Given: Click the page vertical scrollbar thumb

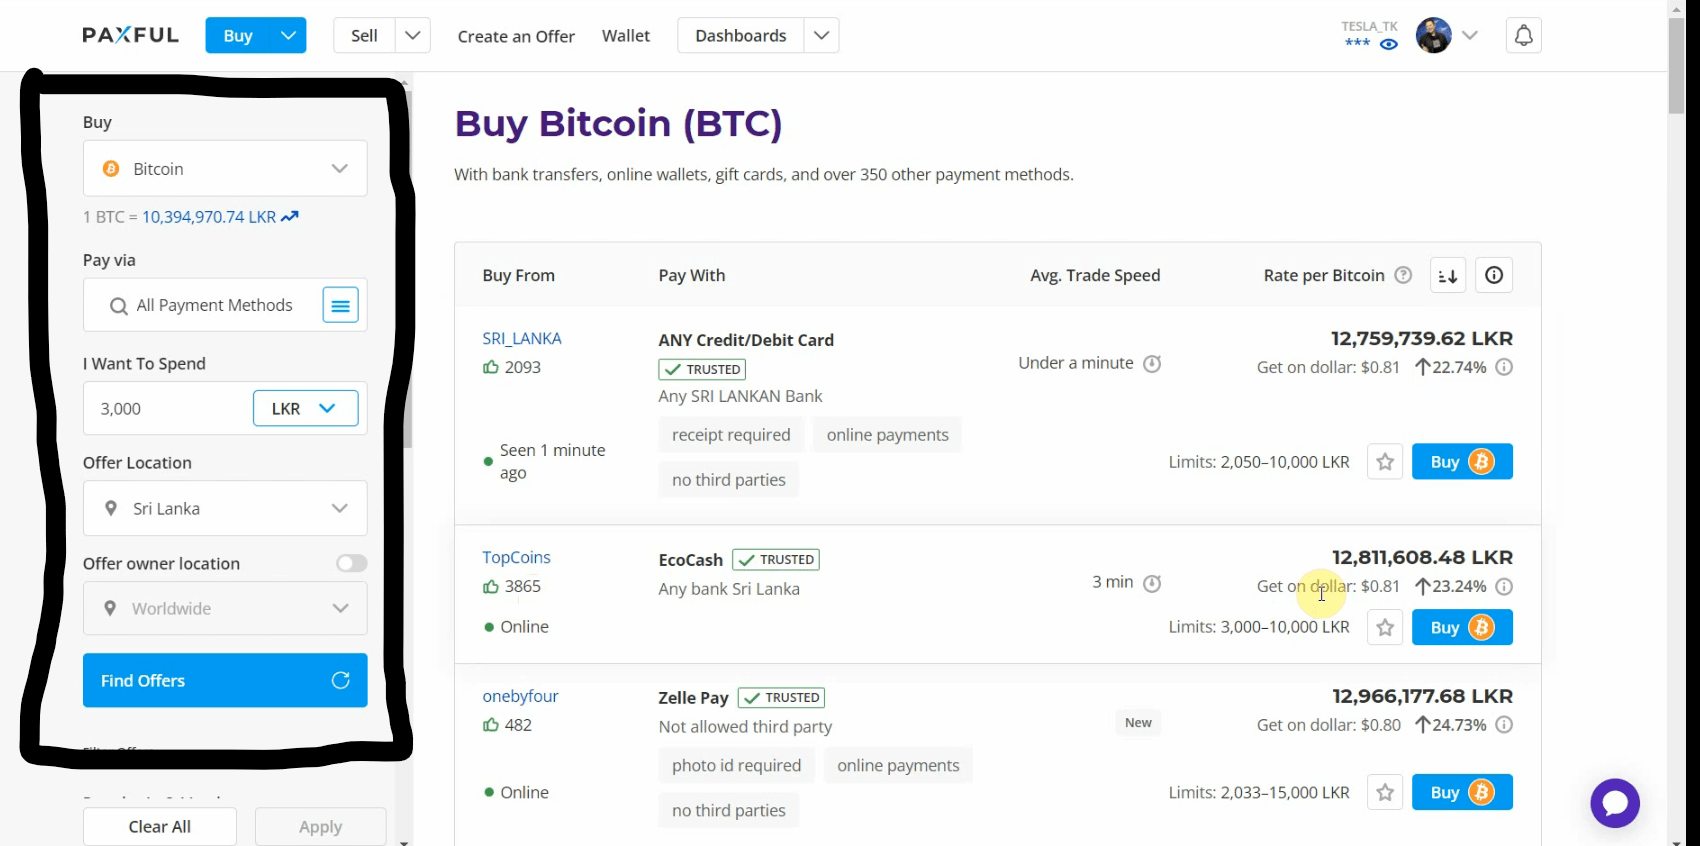Looking at the screenshot, I should pyautogui.click(x=1677, y=66).
